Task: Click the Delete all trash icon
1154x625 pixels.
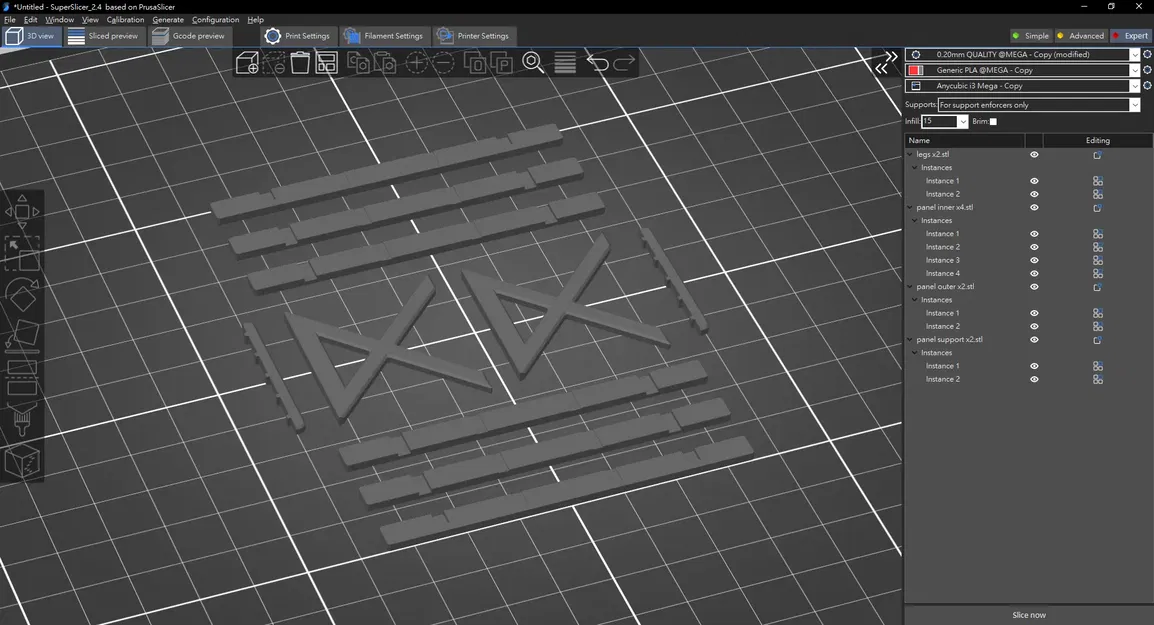Action: 300,63
